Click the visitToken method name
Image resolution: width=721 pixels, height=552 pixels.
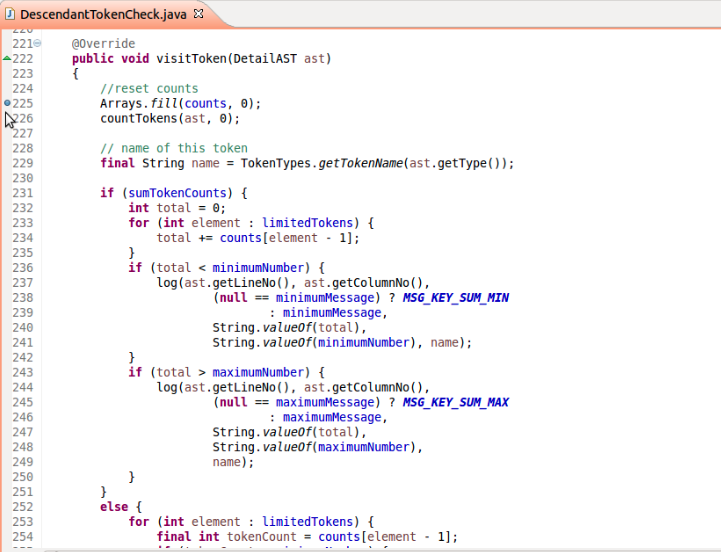coord(192,59)
